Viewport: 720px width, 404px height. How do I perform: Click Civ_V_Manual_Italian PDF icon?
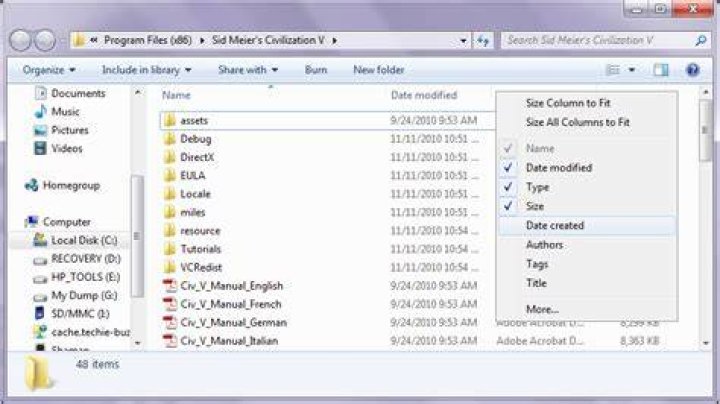click(x=170, y=341)
